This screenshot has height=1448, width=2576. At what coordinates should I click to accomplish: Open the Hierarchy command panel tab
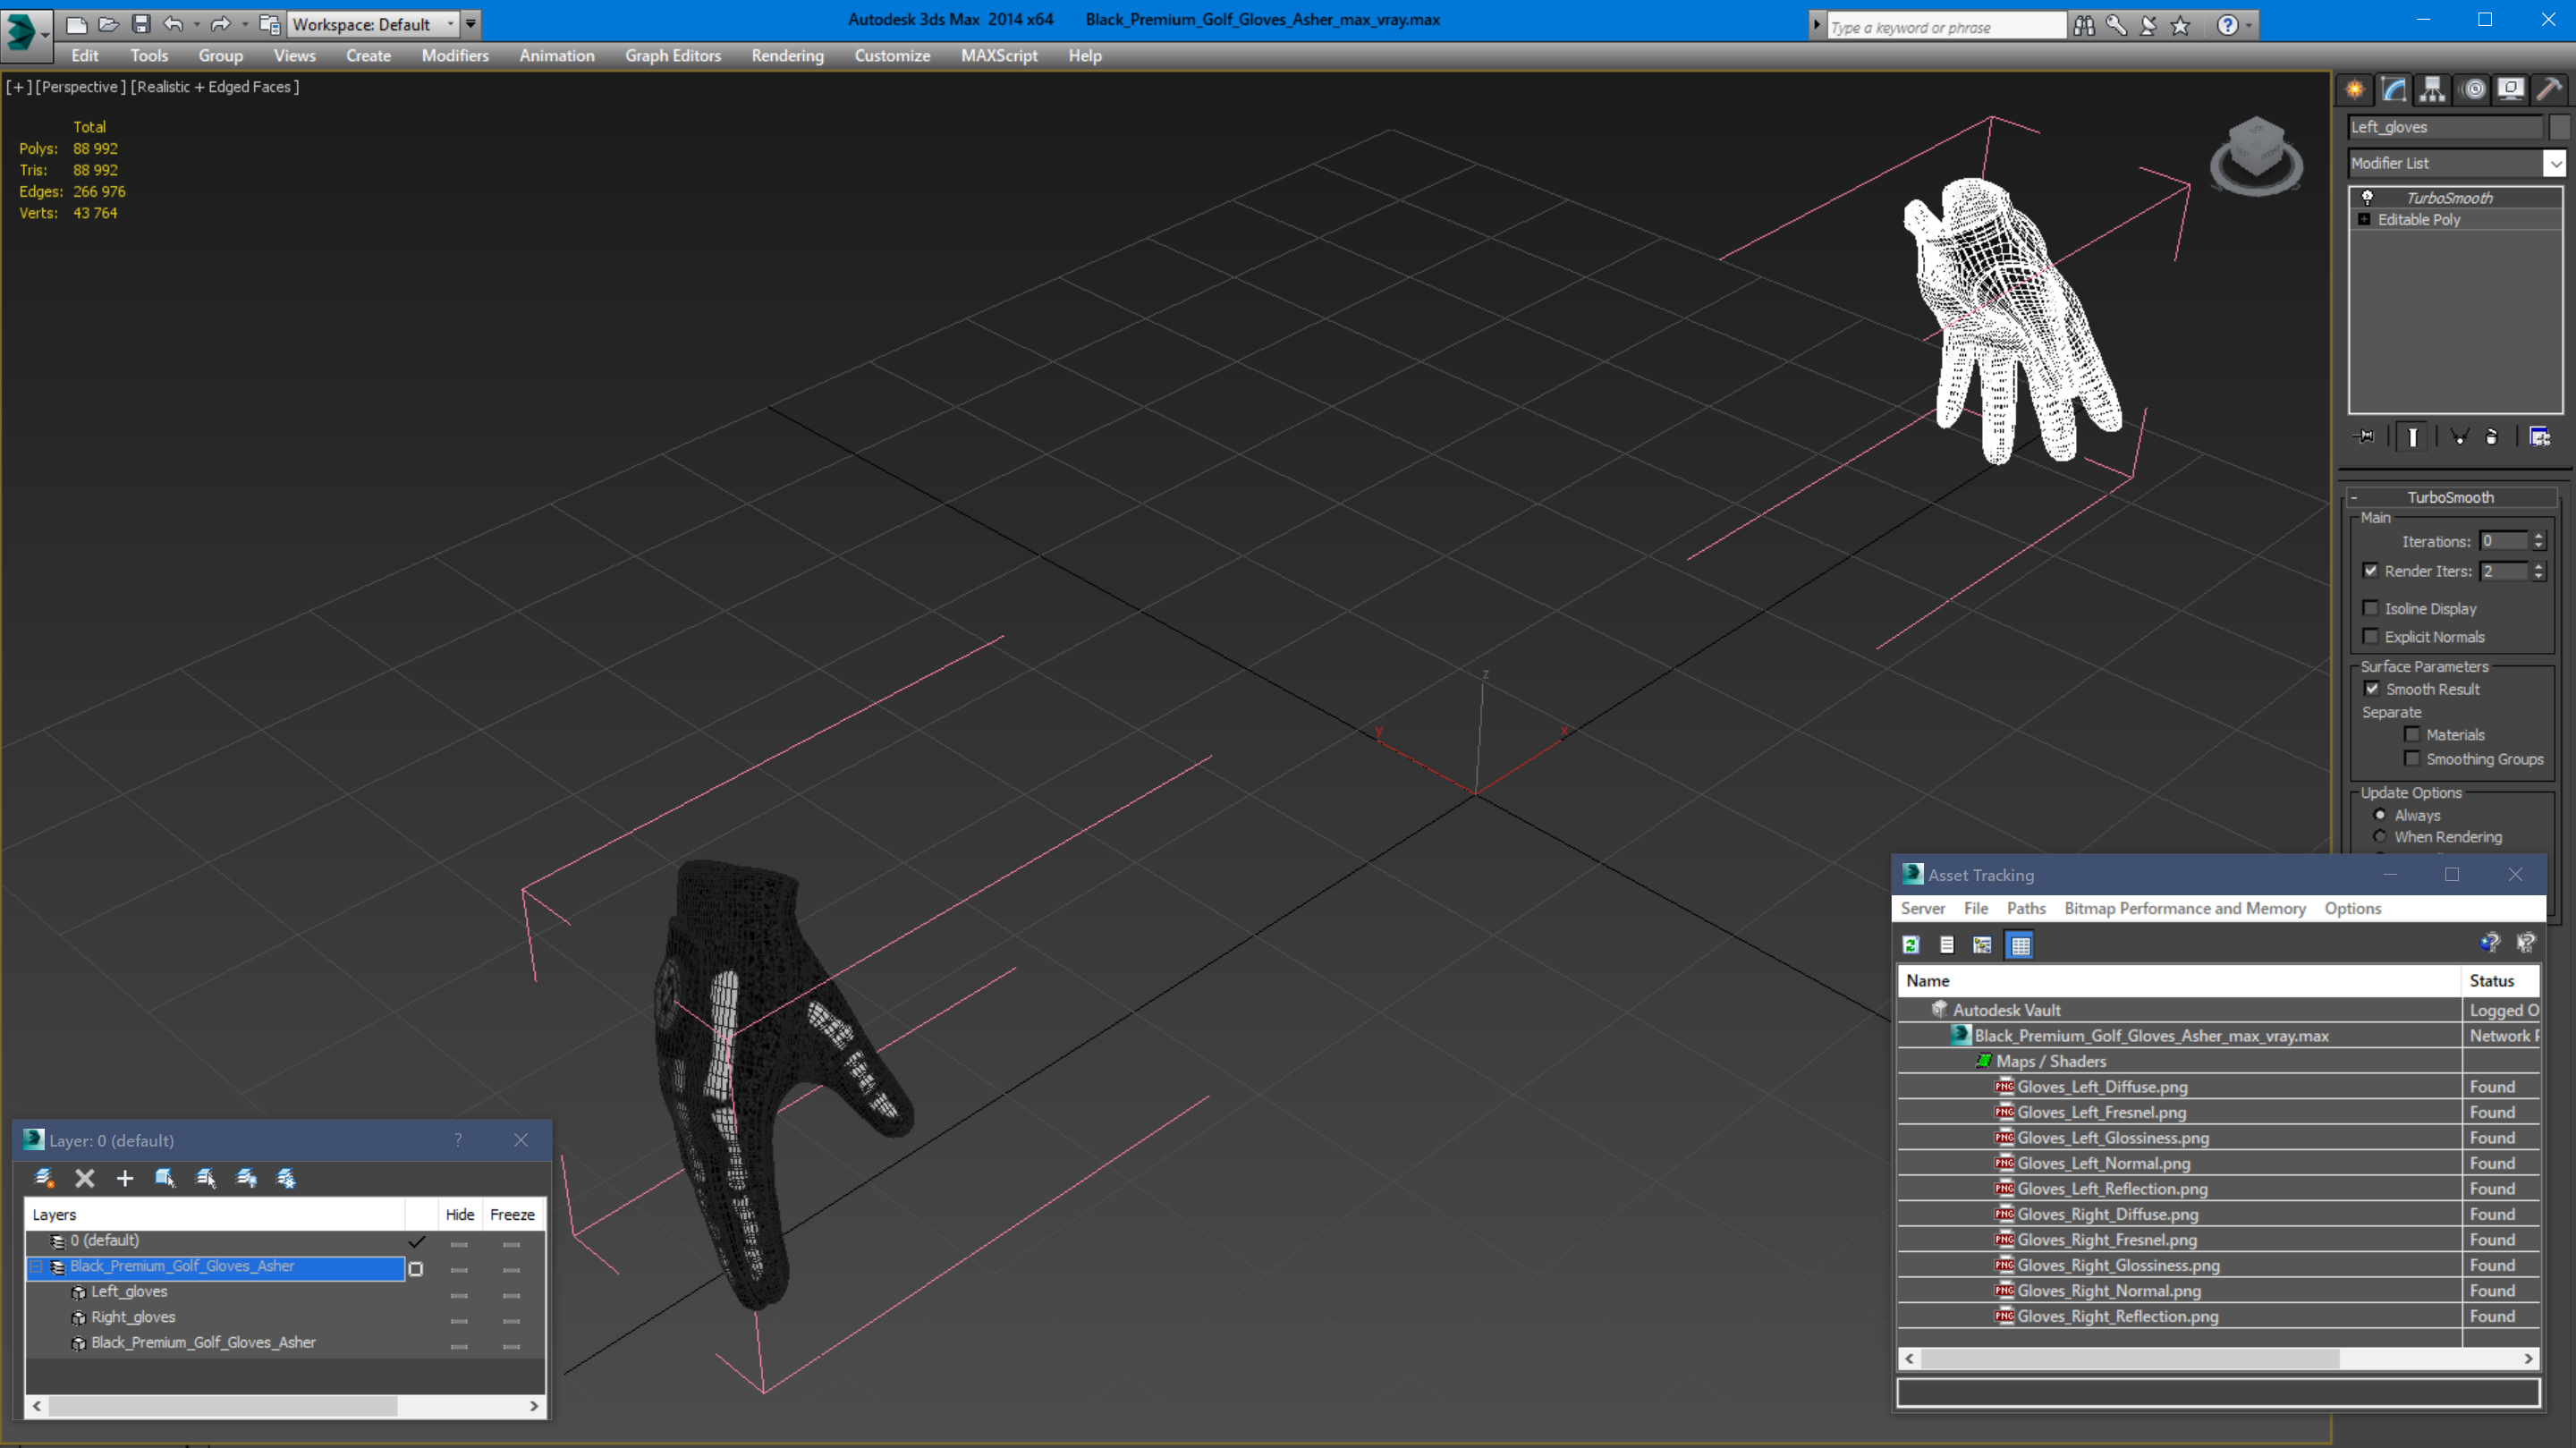pos(2433,89)
